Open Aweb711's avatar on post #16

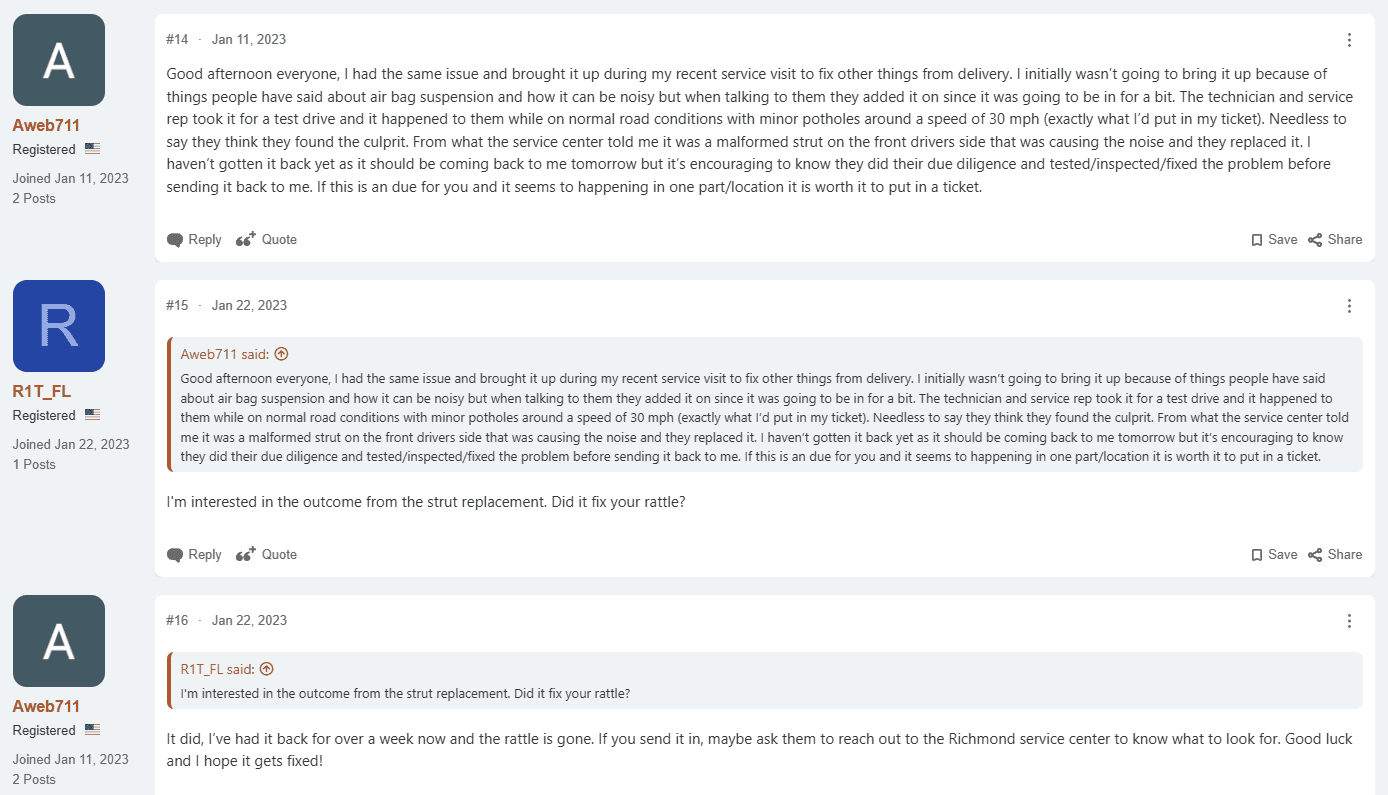(x=59, y=641)
